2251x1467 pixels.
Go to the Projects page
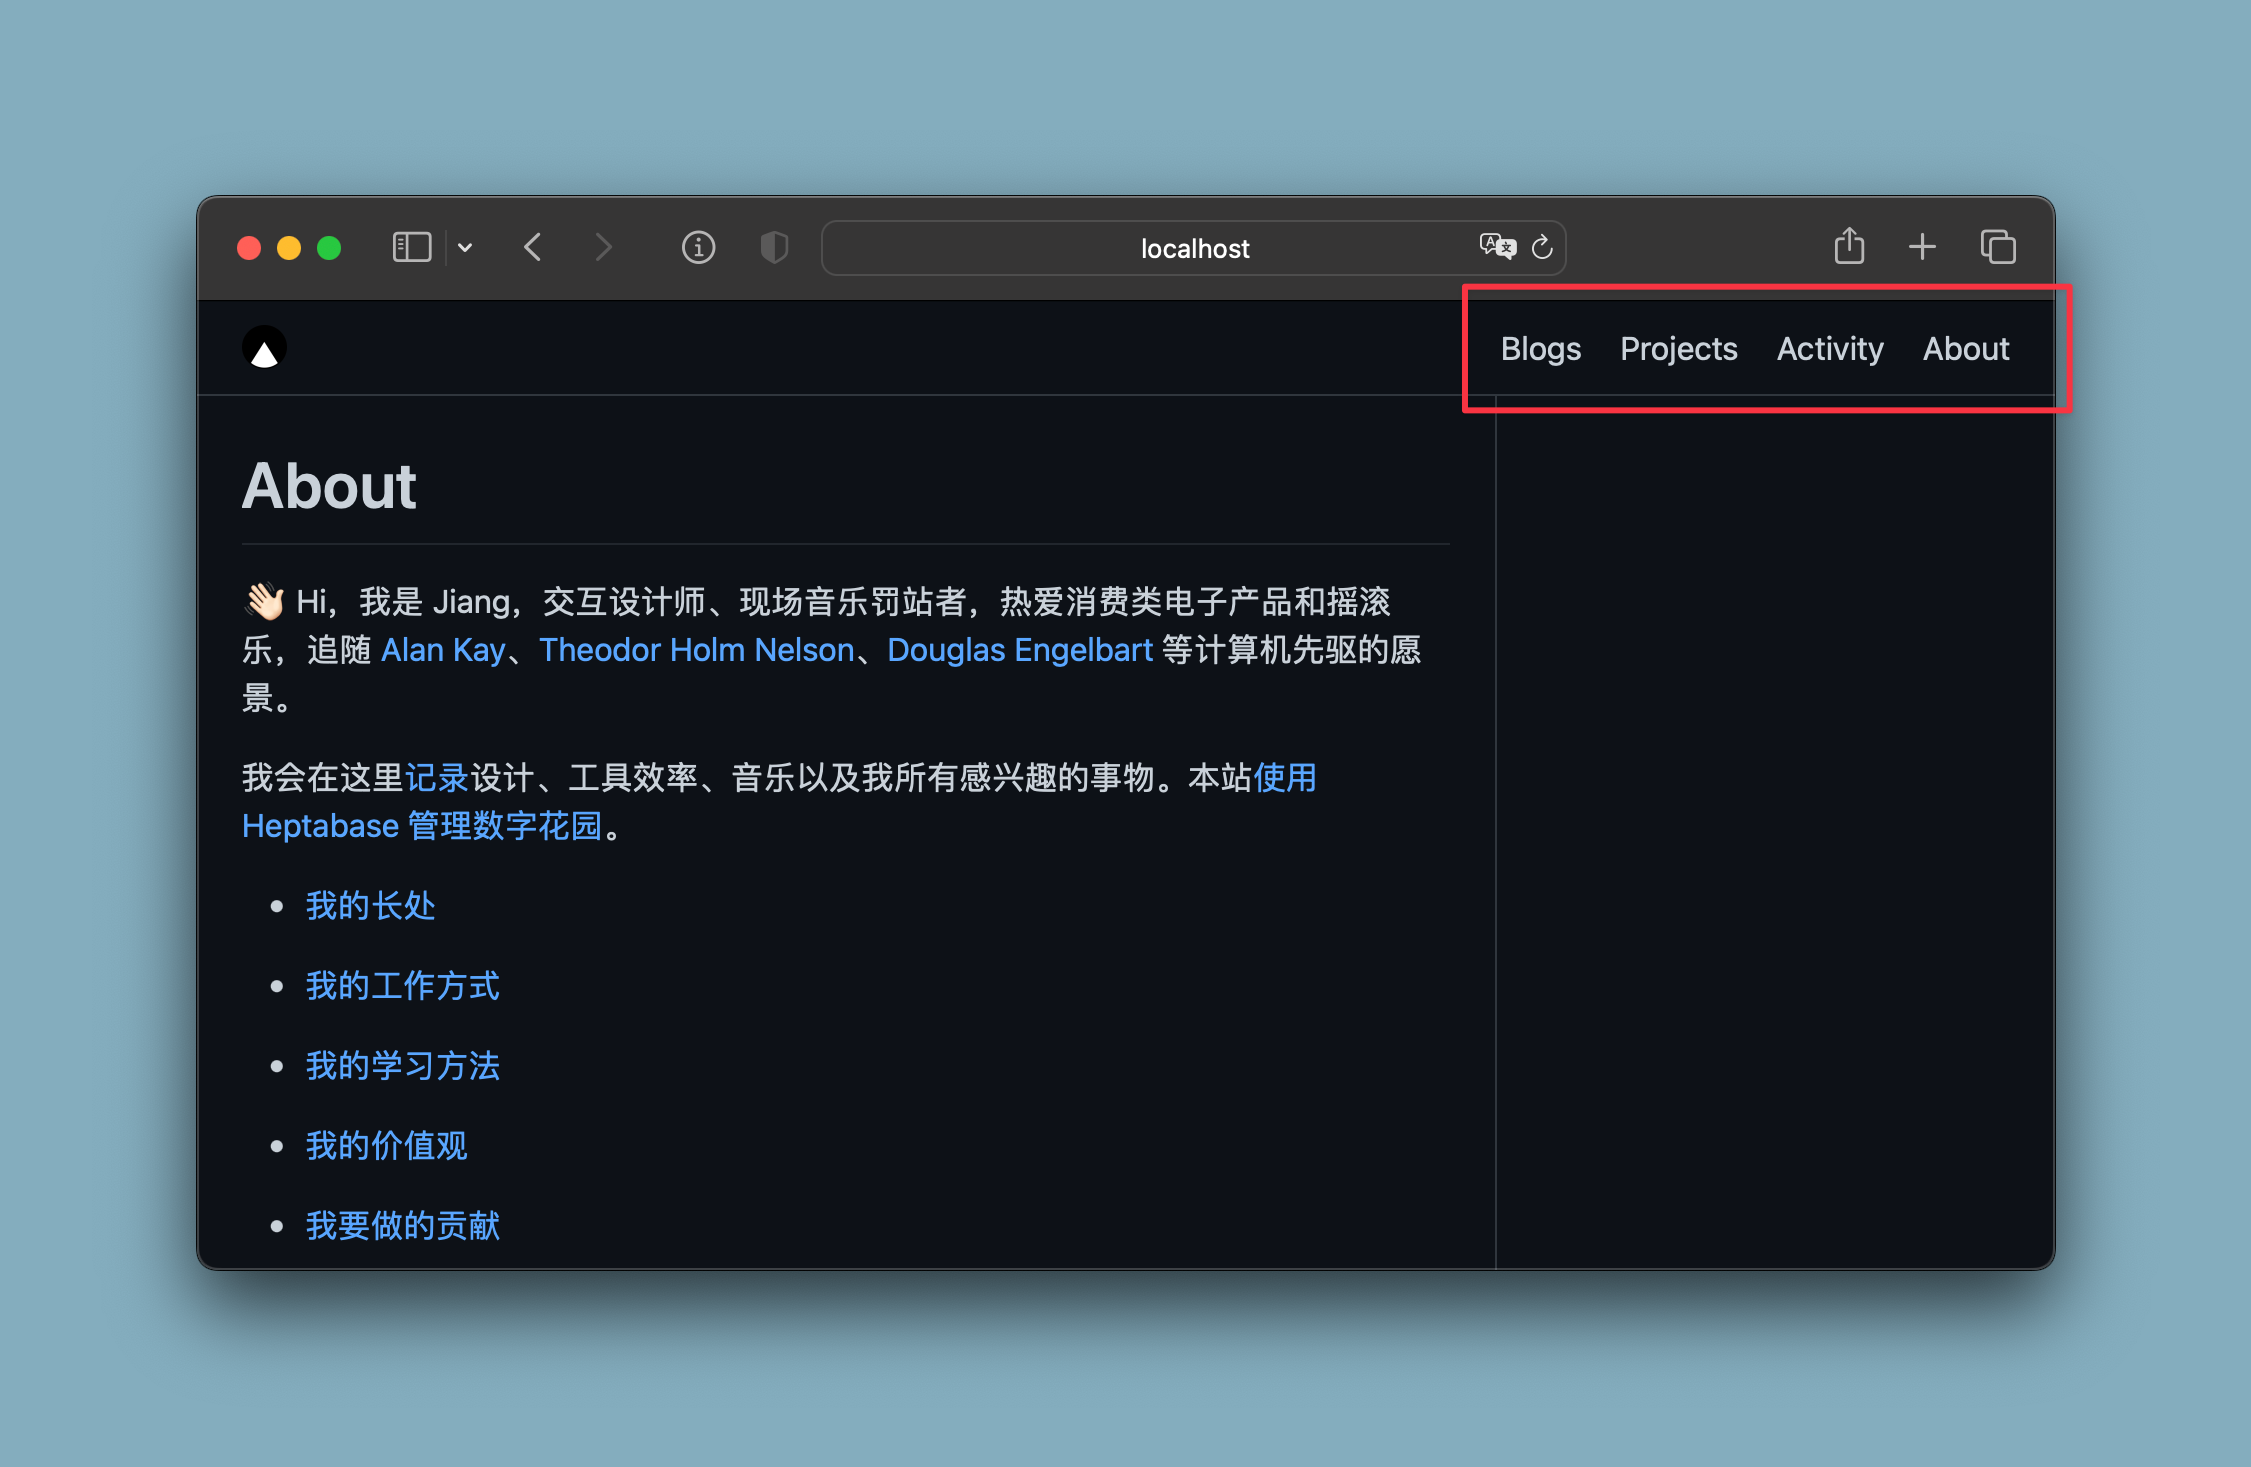tap(1678, 349)
